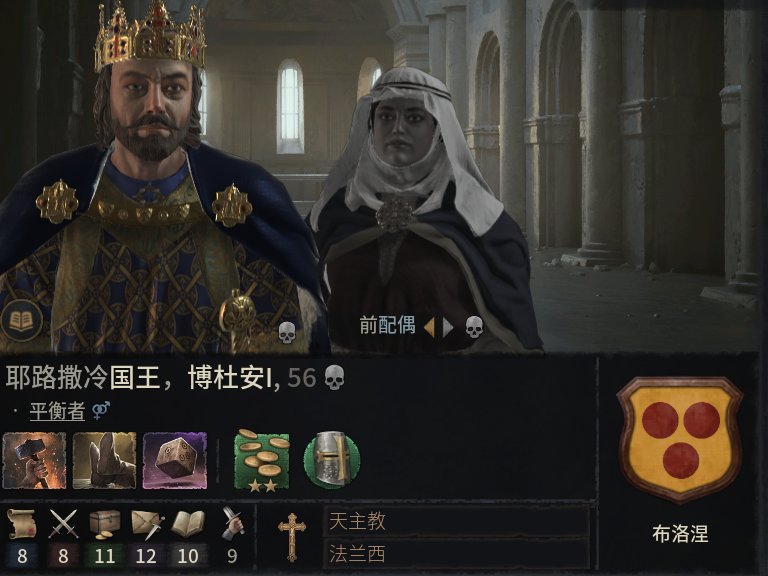Open the 平衡者 nickname link
This screenshot has height=576, width=768.
[57, 411]
